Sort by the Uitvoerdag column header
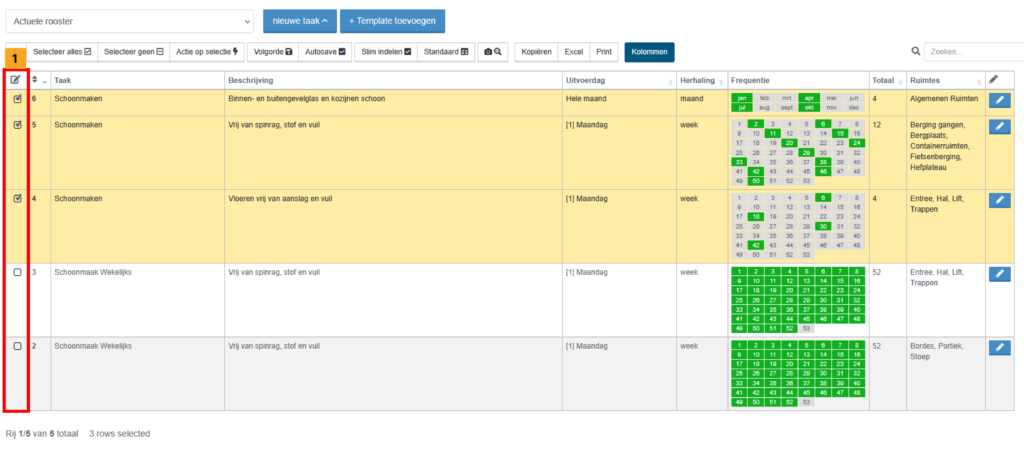Viewport: 1024px width, 451px height. 585,79
